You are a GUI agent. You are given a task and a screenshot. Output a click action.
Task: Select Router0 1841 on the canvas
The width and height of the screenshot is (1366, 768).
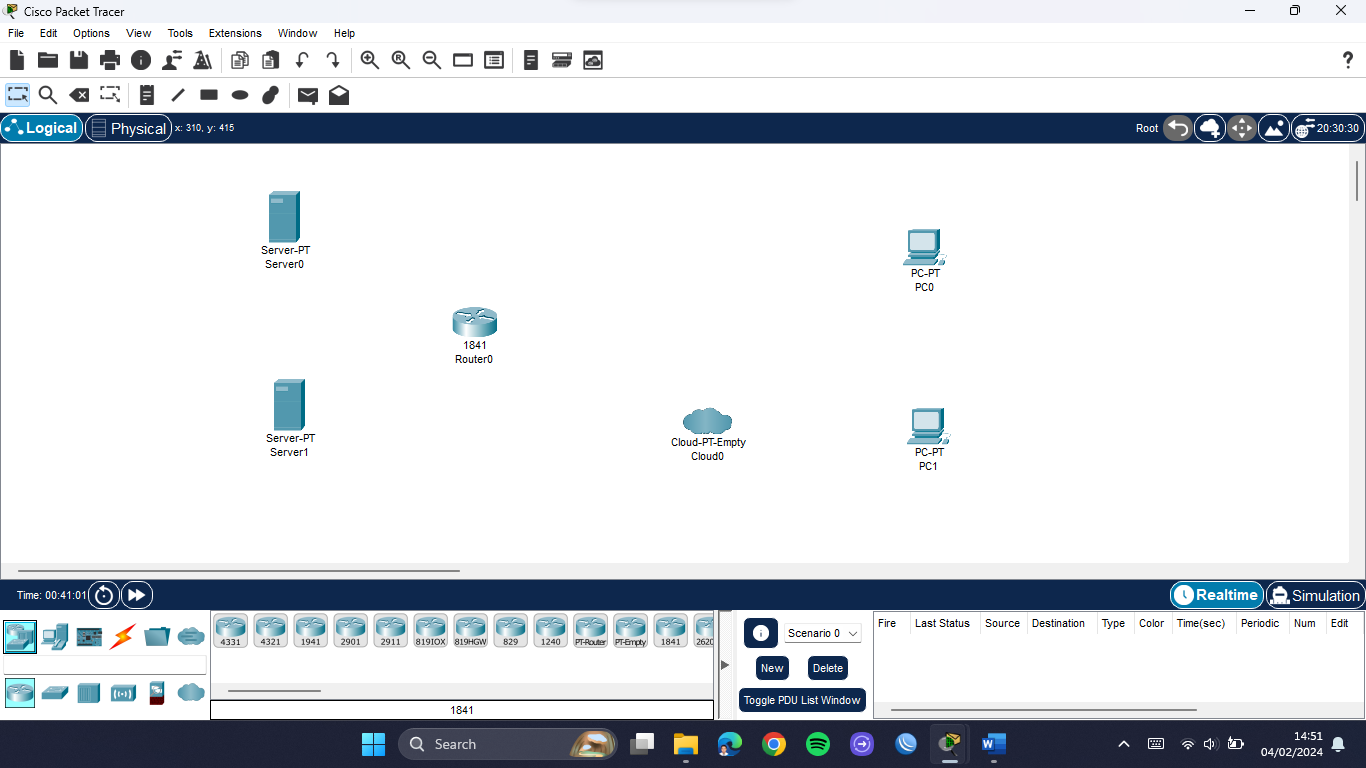point(474,322)
